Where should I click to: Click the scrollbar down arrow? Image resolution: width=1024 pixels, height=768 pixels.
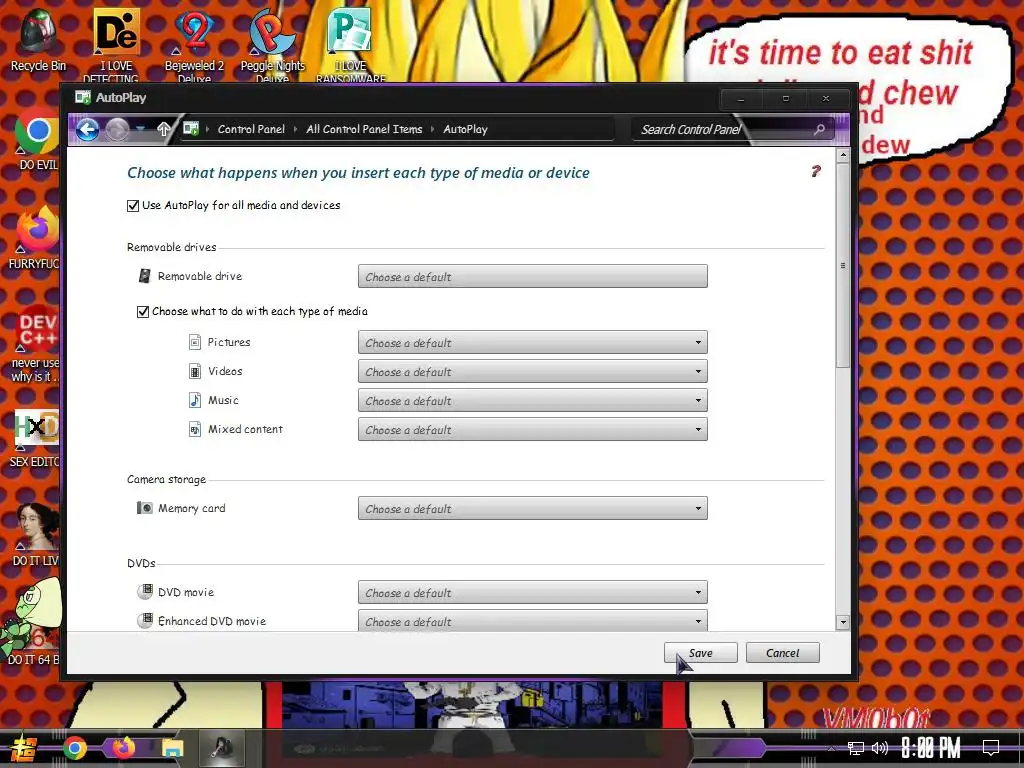(x=843, y=622)
